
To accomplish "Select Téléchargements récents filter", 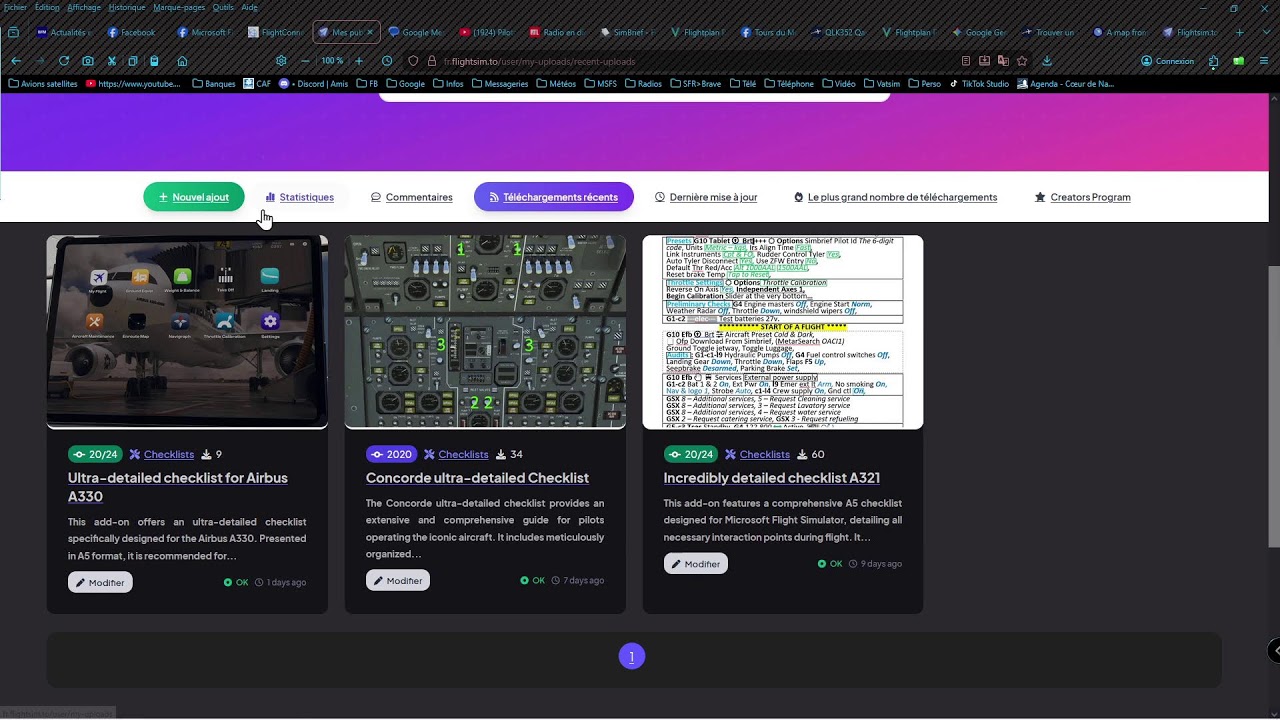I will (x=554, y=197).
